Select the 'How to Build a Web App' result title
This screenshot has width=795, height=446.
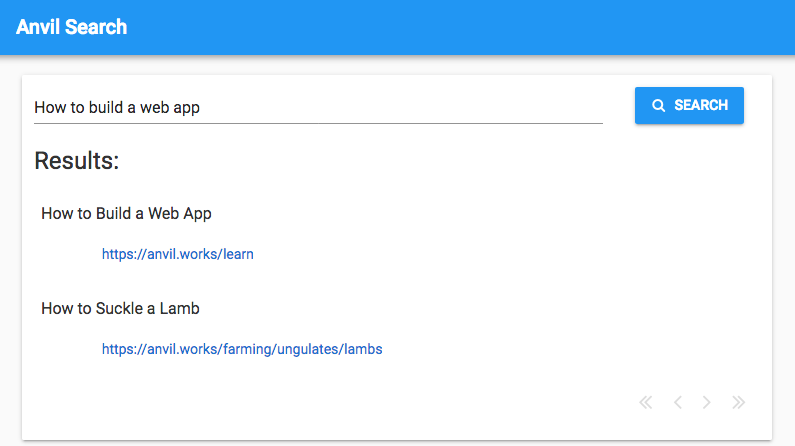pyautogui.click(x=126, y=213)
